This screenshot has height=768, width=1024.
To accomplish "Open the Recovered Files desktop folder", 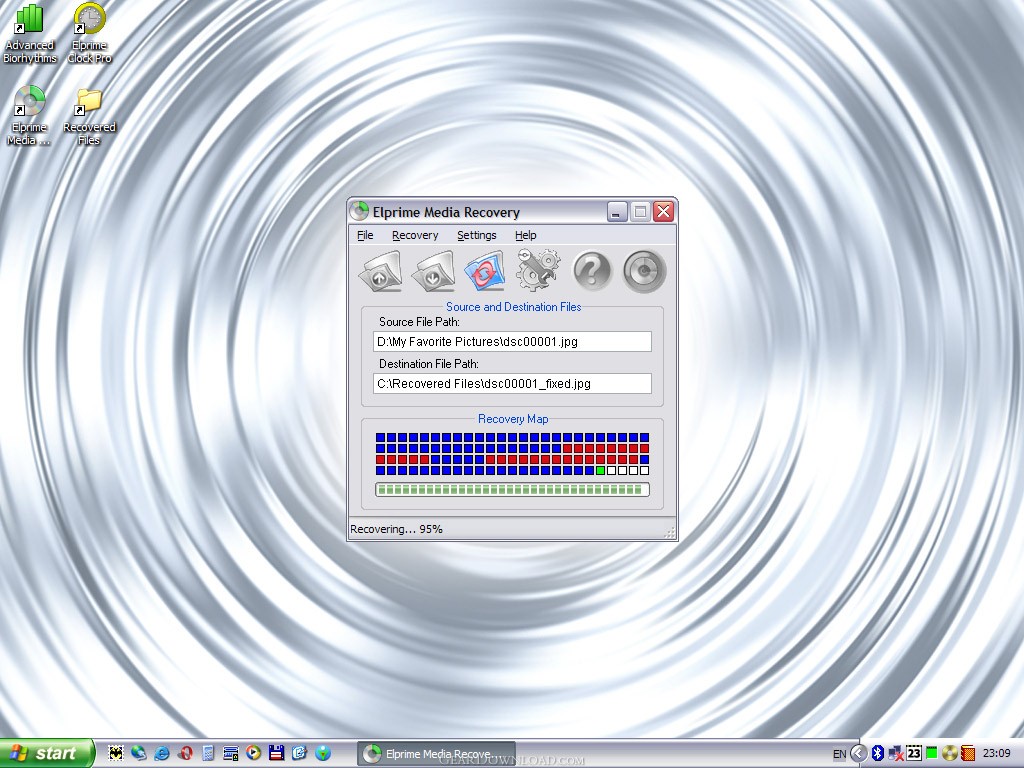I will pyautogui.click(x=89, y=117).
